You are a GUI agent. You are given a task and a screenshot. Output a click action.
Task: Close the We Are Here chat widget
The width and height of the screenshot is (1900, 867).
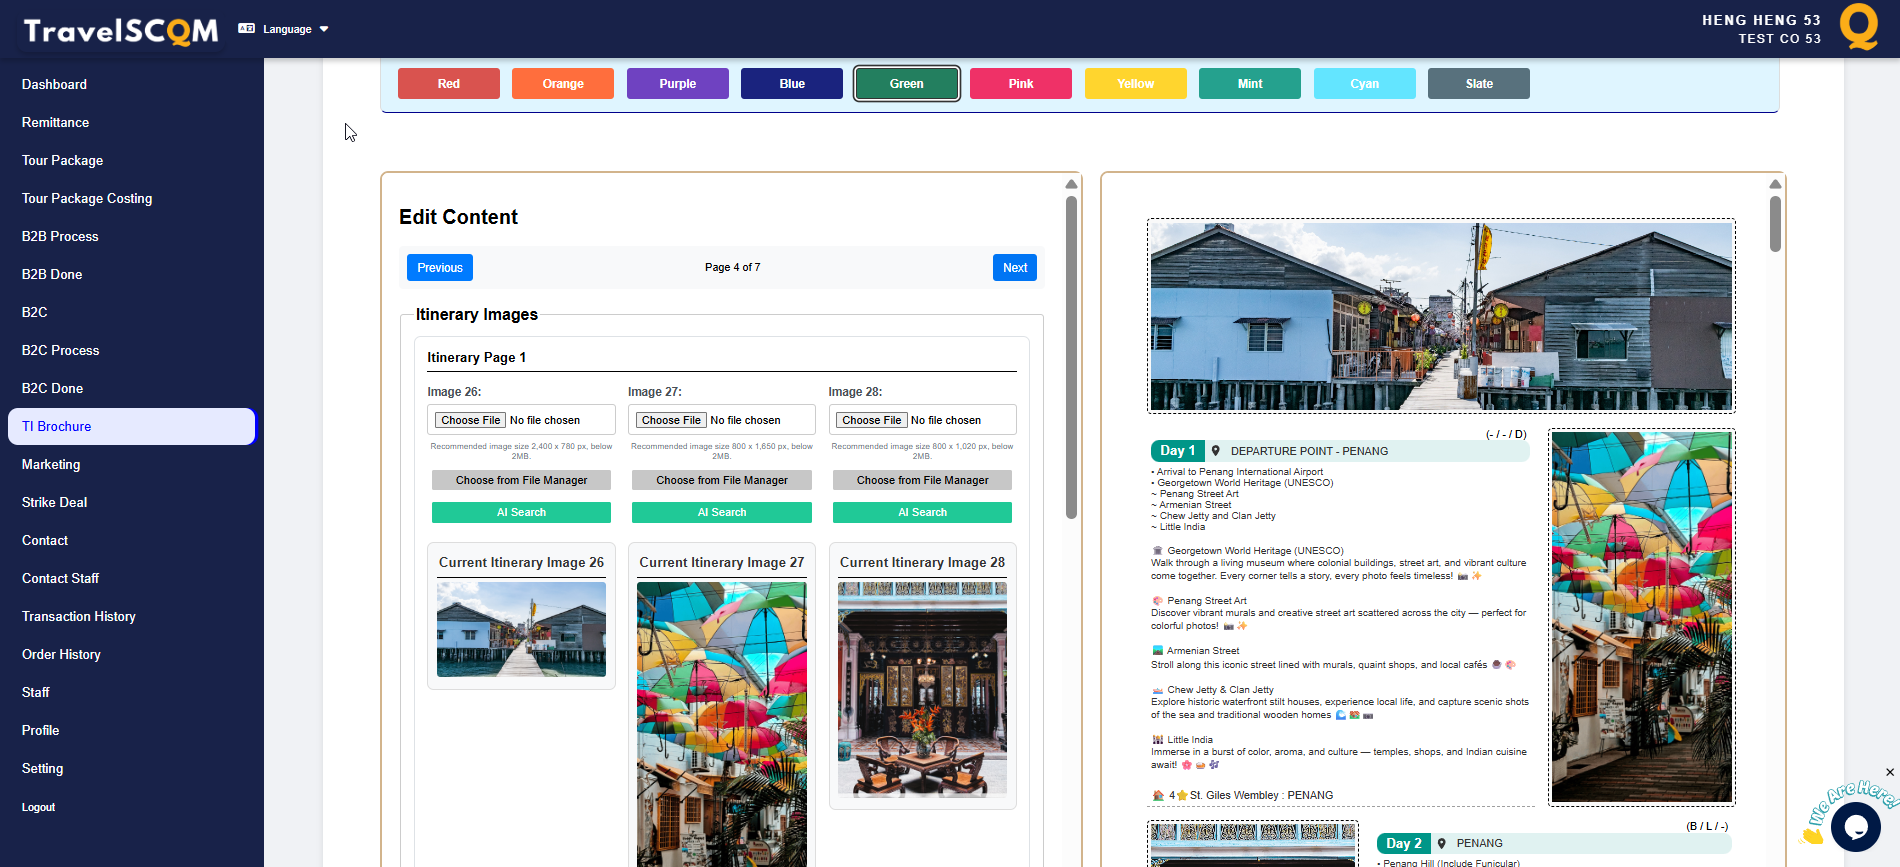[1889, 772]
